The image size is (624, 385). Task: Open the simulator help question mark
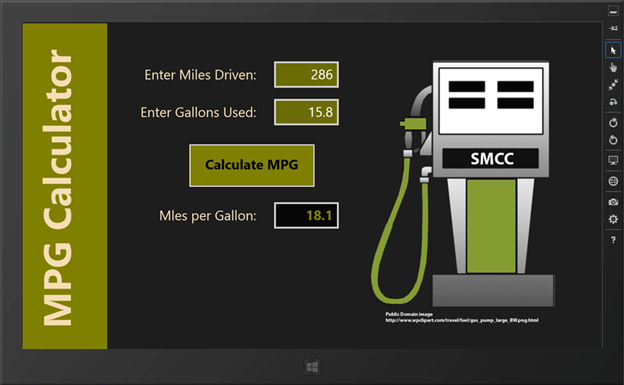(x=613, y=240)
